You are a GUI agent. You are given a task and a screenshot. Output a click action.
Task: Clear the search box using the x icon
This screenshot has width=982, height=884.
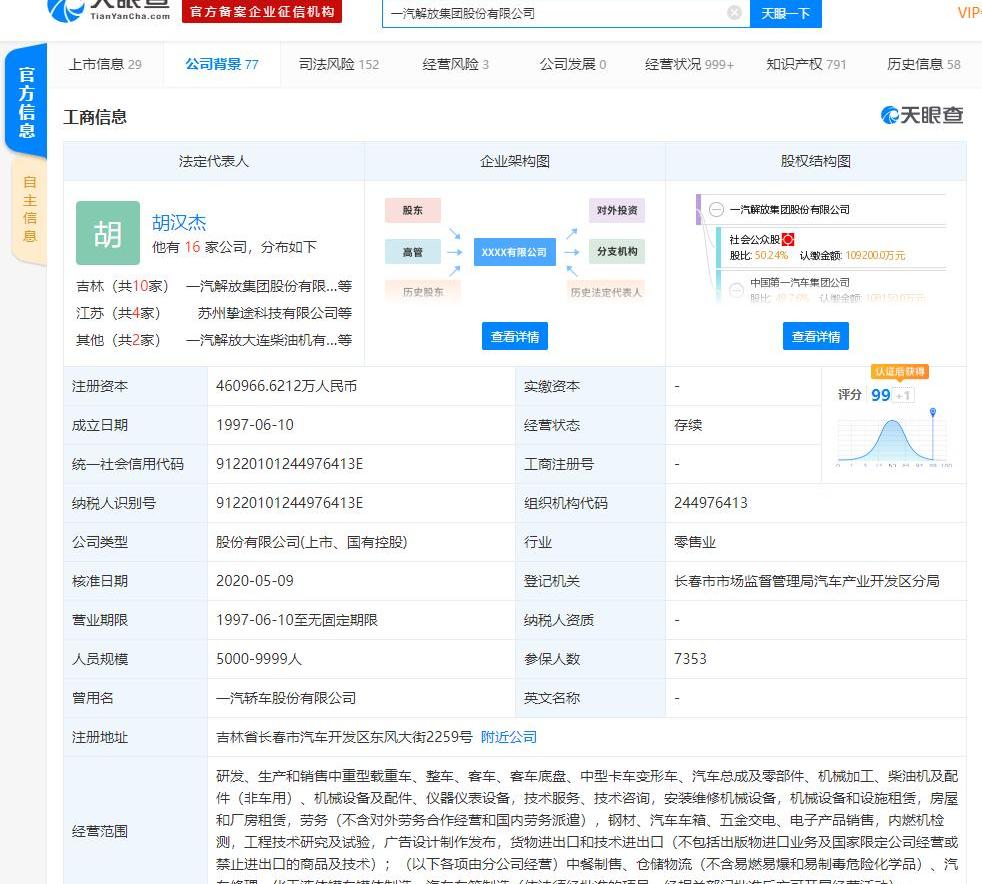(735, 12)
